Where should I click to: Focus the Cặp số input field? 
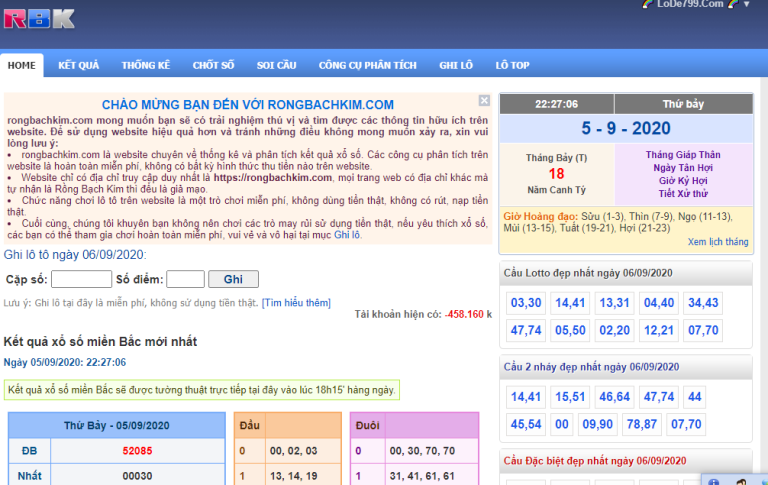[x=81, y=279]
